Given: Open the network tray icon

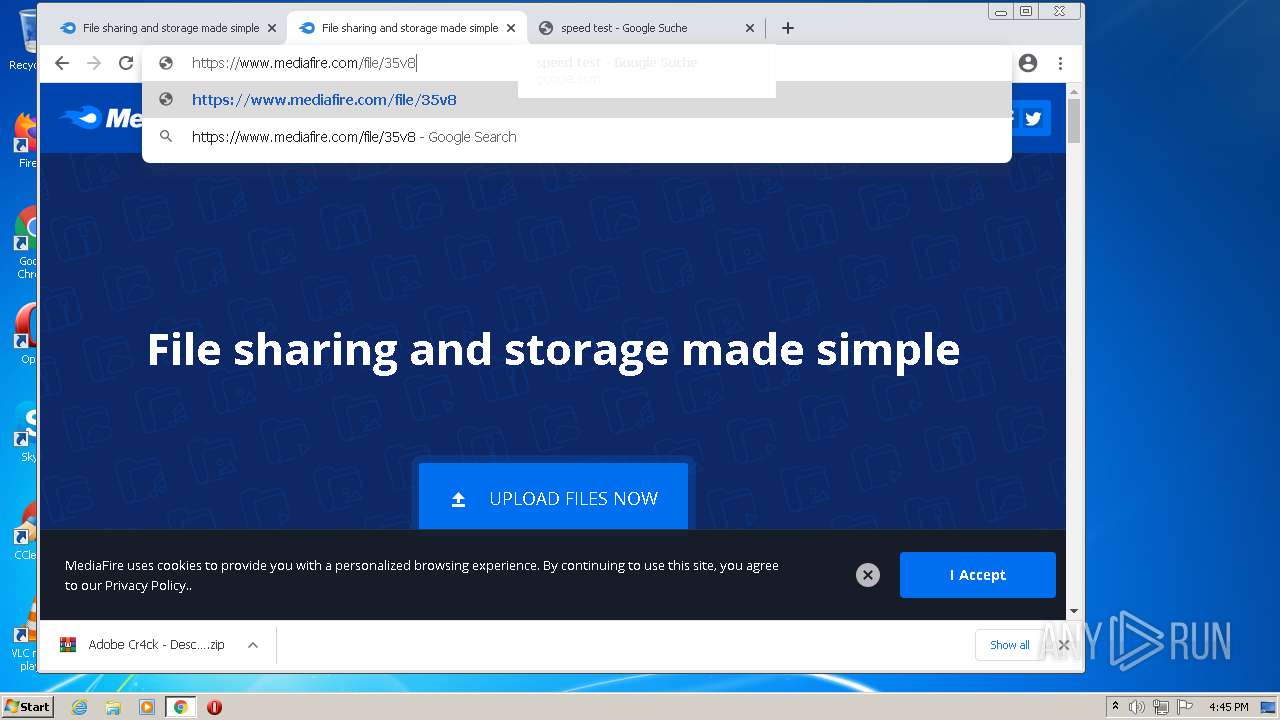Looking at the screenshot, I should click(1161, 707).
